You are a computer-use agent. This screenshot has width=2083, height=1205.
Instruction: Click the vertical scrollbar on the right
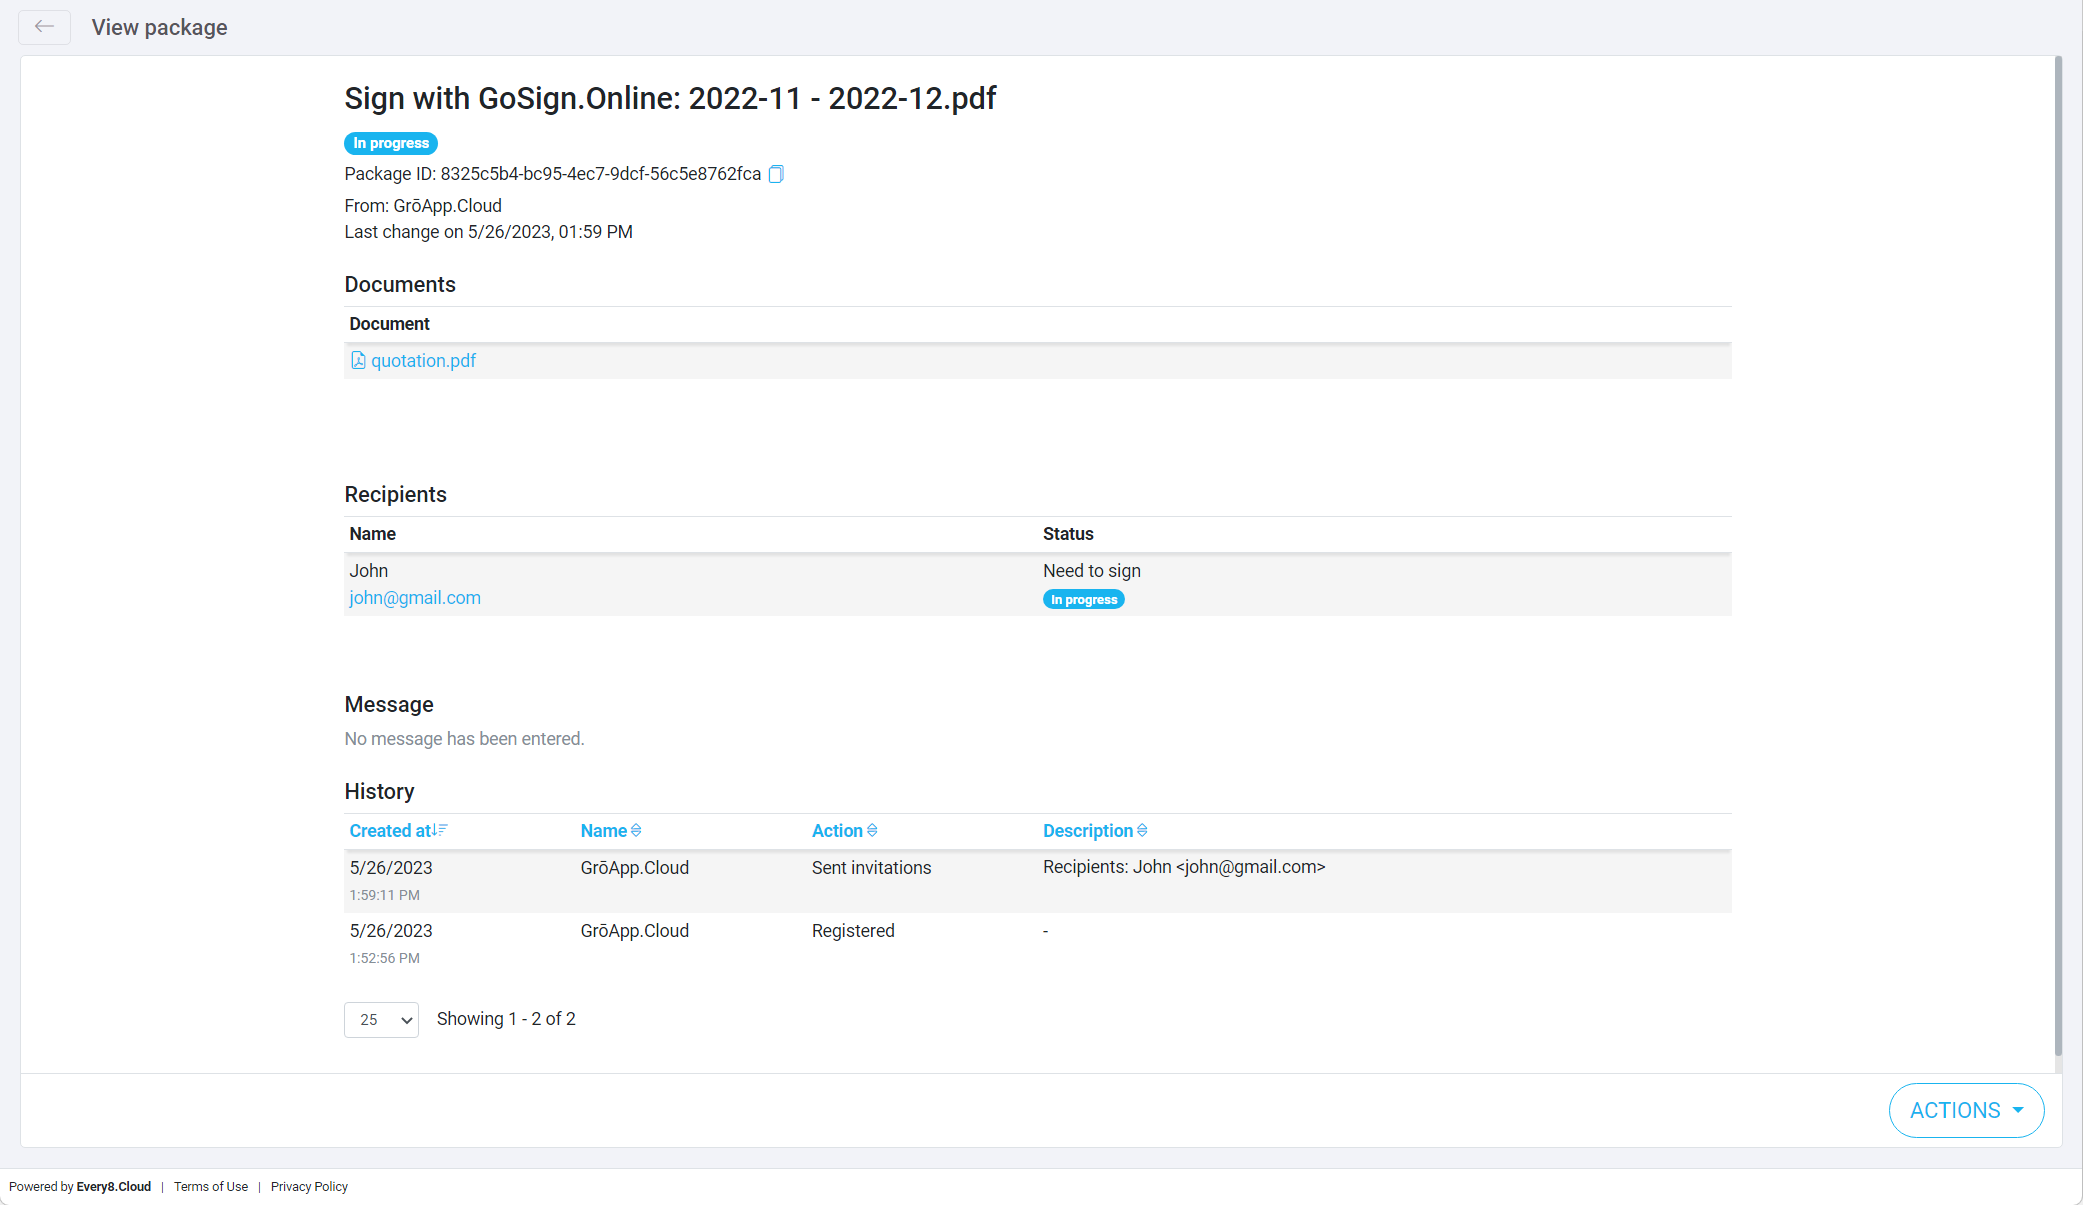pos(2058,556)
